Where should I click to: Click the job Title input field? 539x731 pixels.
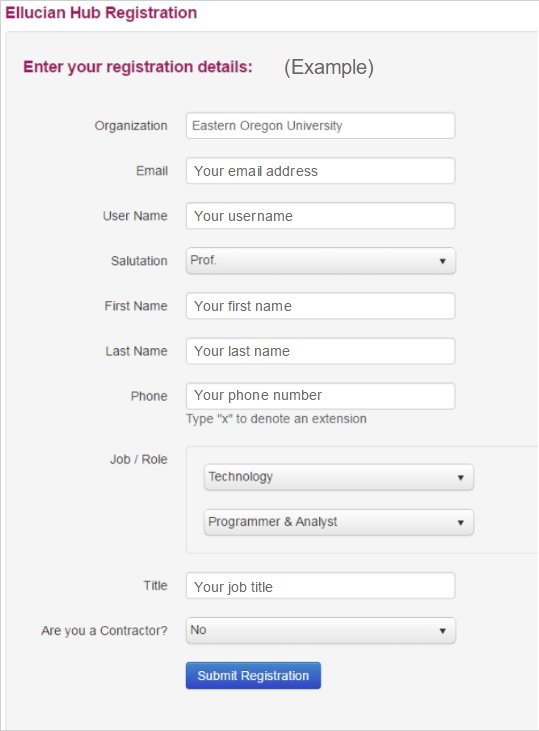[320, 586]
